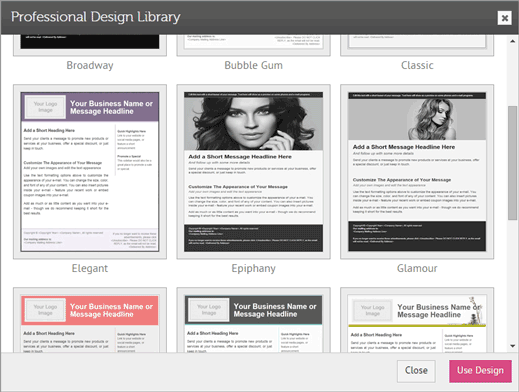Image resolution: width=519 pixels, height=392 pixels.
Task: Click the Broadway label text
Action: pos(90,65)
